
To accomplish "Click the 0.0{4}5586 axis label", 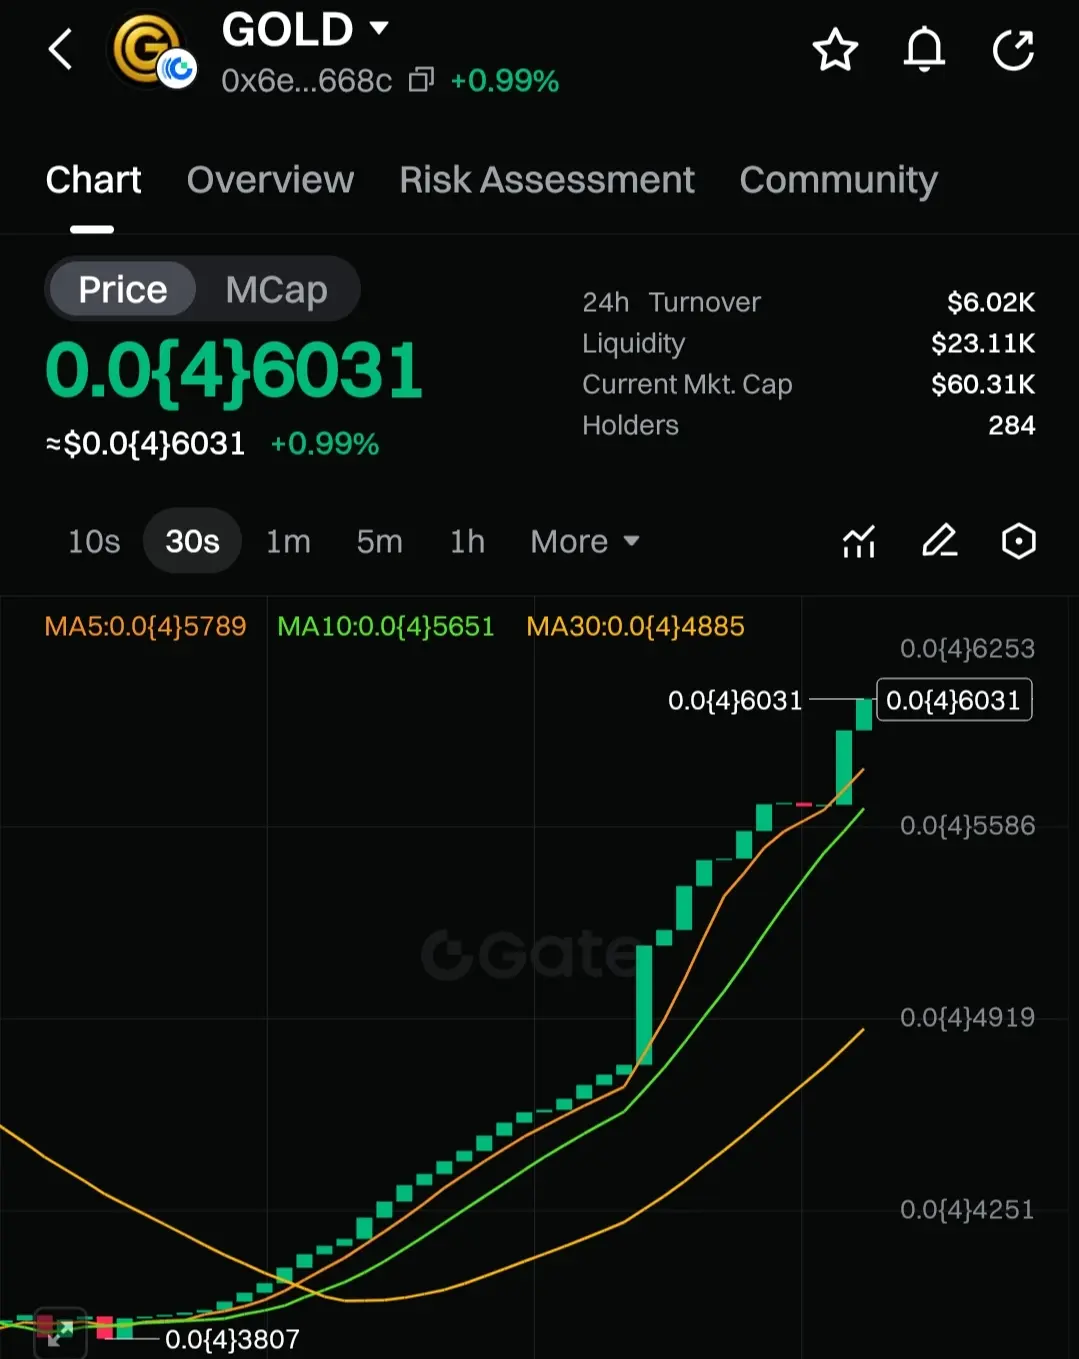I will pyautogui.click(x=967, y=825).
